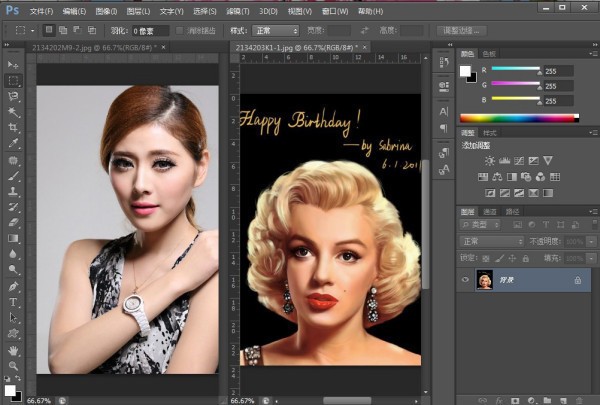600x405 pixels.
Task: Select the Zoom tool
Action: [13, 366]
